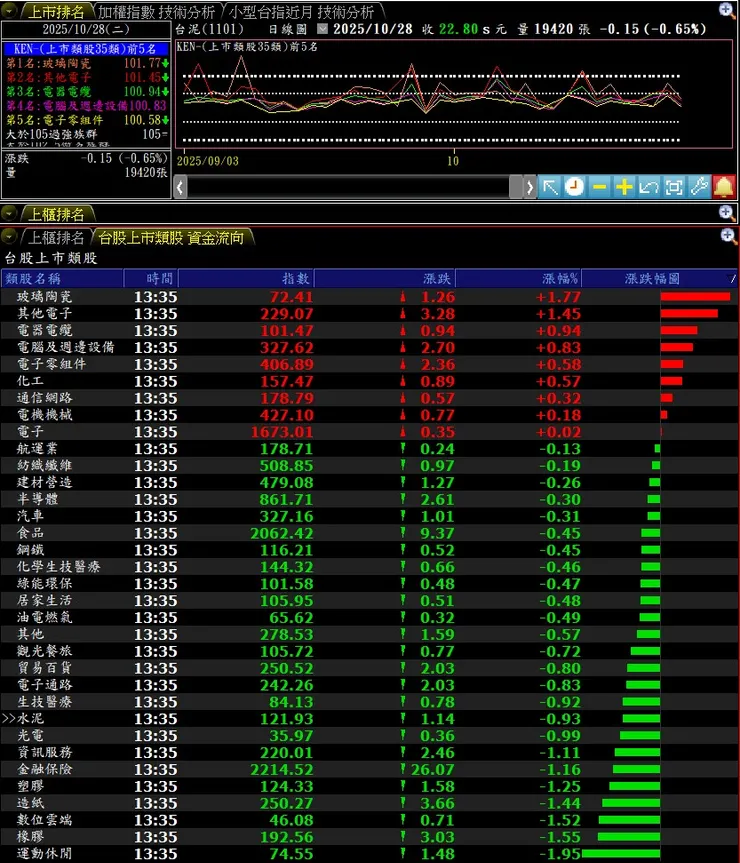Select 通信網路 sector row
This screenshot has height=863, width=740.
coord(369,398)
